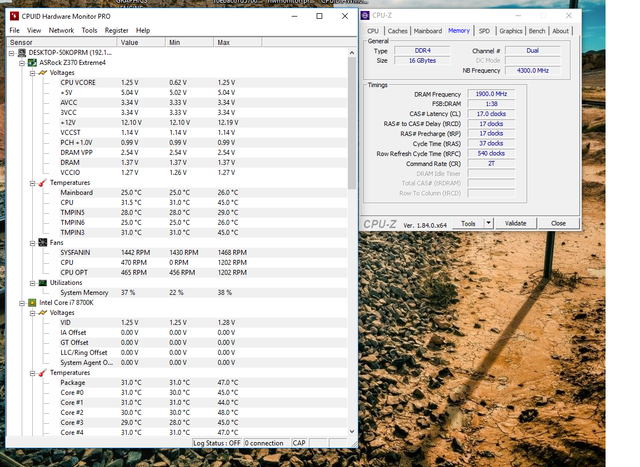Screen dimensions: 640x467
Task: Click the sensor list scroll up arrow
Action: [352, 53]
